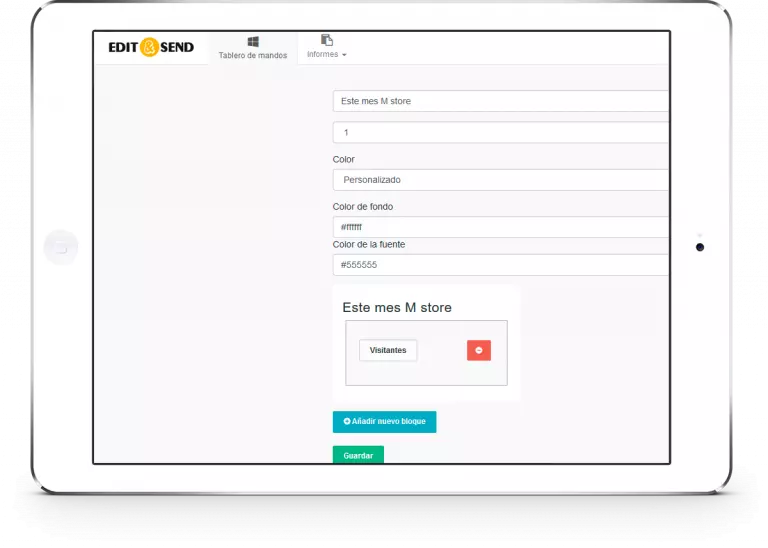Screen dimensions: 768x548
Task: Open the Color Personalizado dropdown
Action: tap(501, 180)
